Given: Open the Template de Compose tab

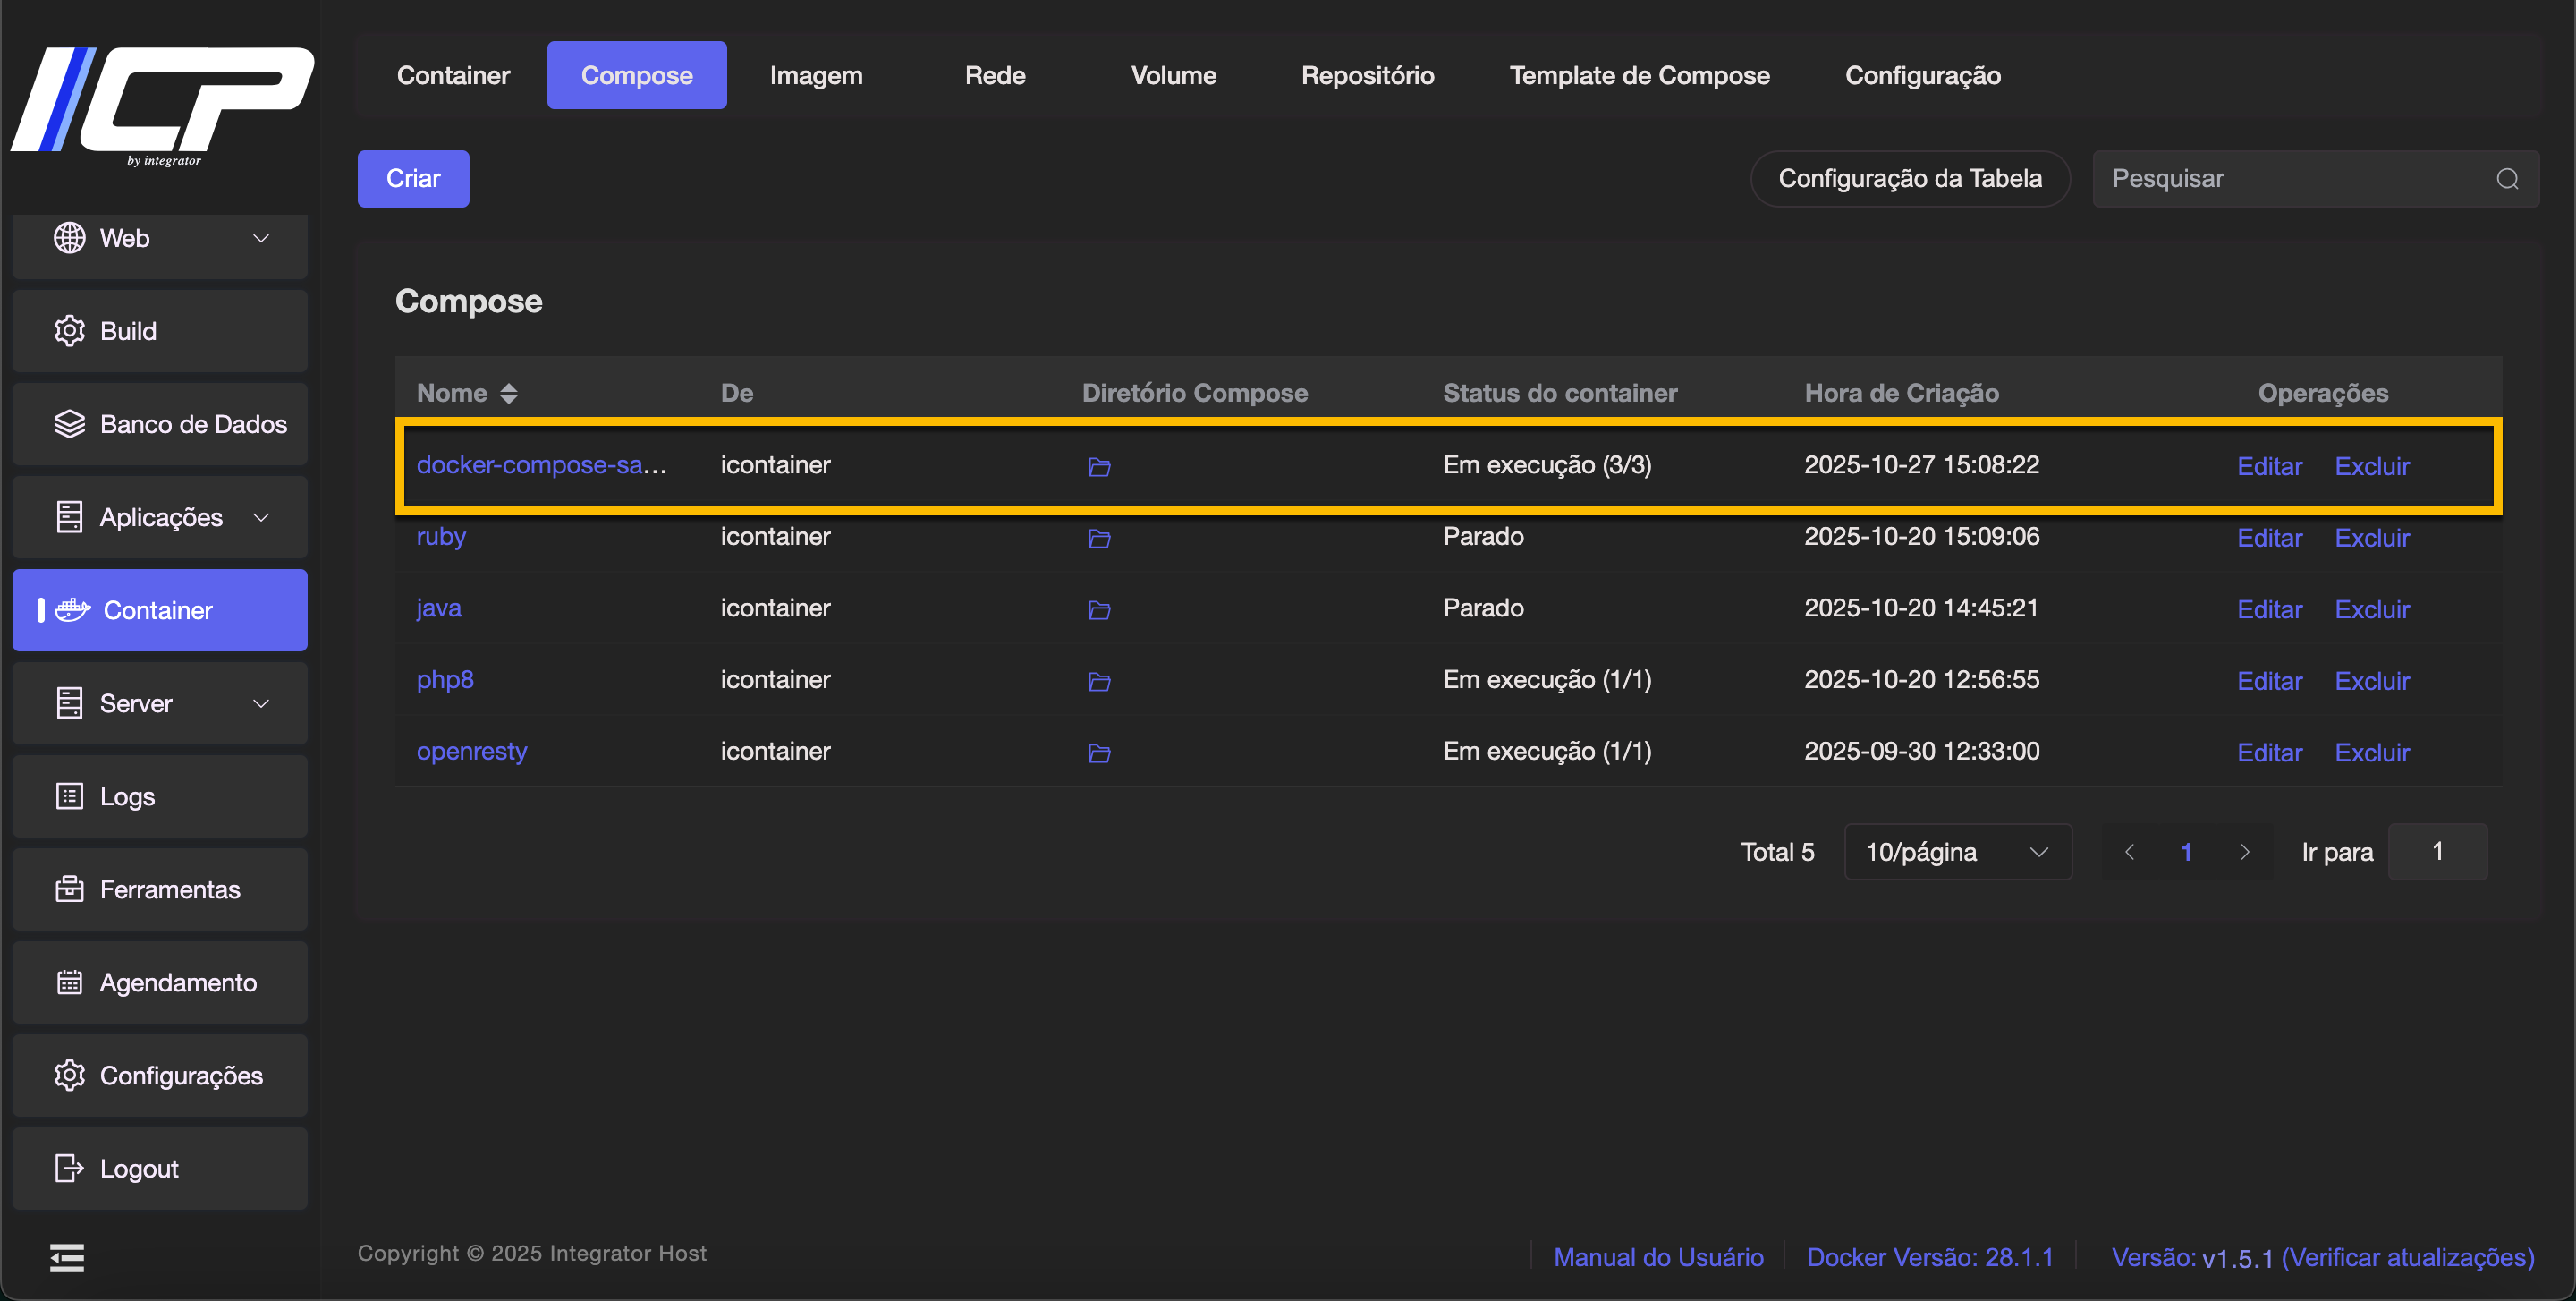Looking at the screenshot, I should pyautogui.click(x=1639, y=75).
